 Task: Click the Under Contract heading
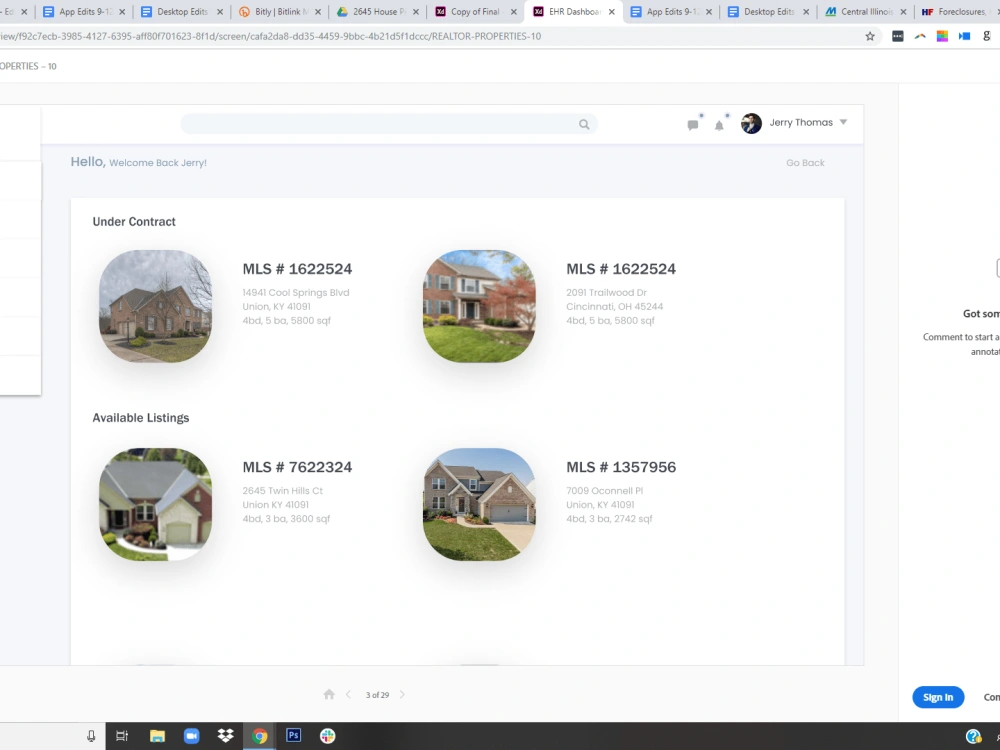pyautogui.click(x=134, y=221)
